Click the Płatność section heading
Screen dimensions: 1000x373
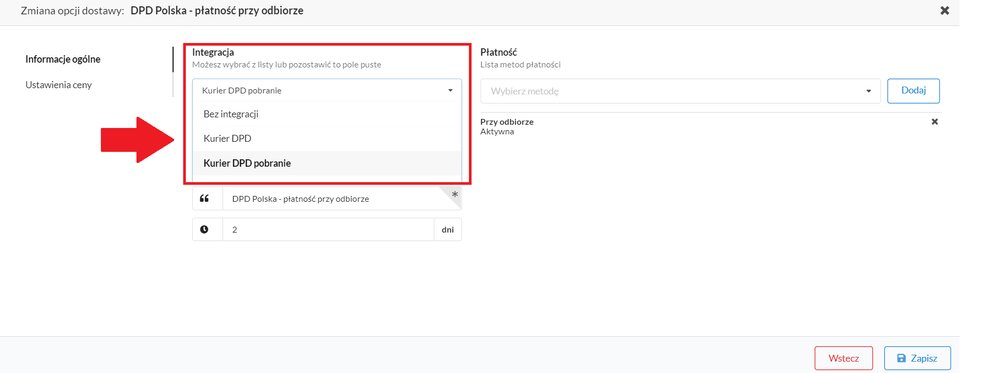(498, 52)
